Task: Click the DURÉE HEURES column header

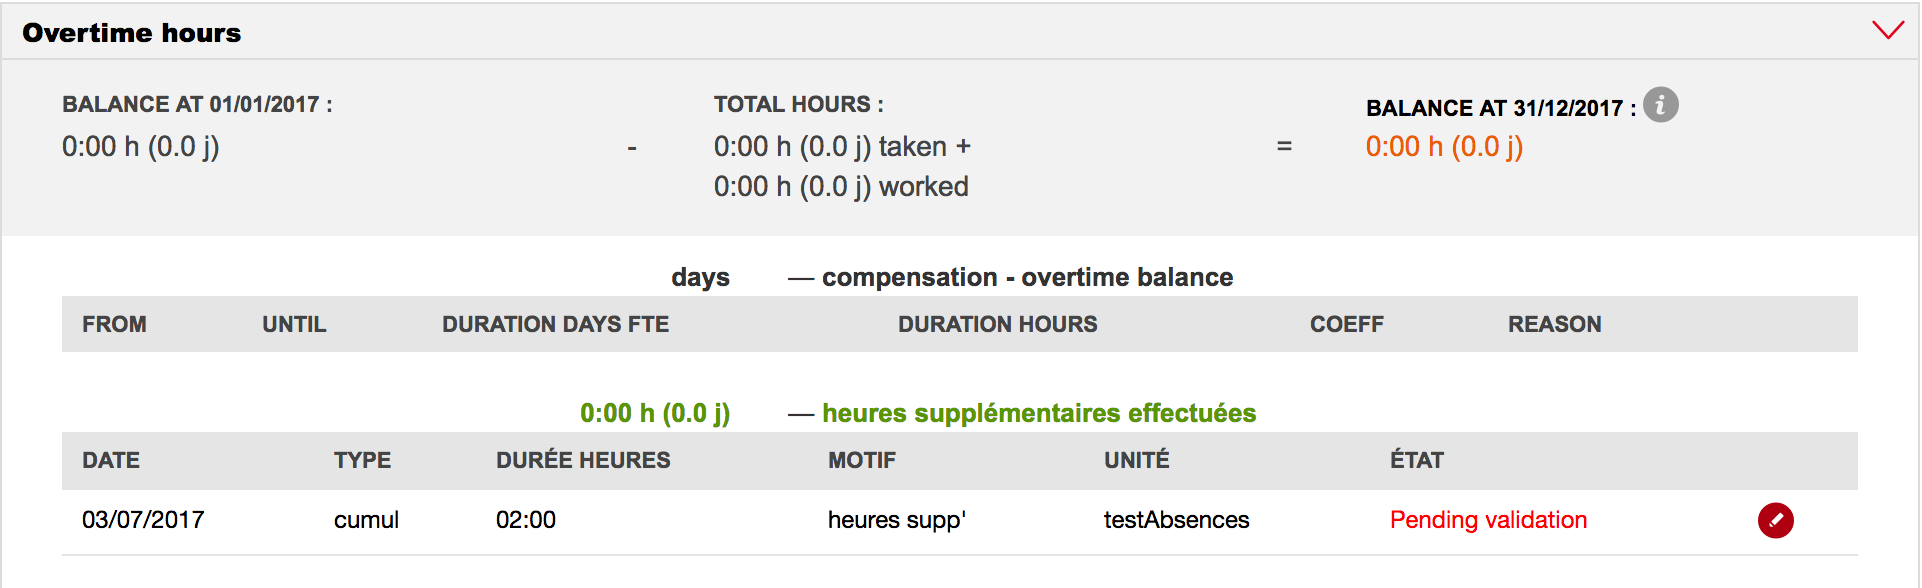Action: point(583,460)
